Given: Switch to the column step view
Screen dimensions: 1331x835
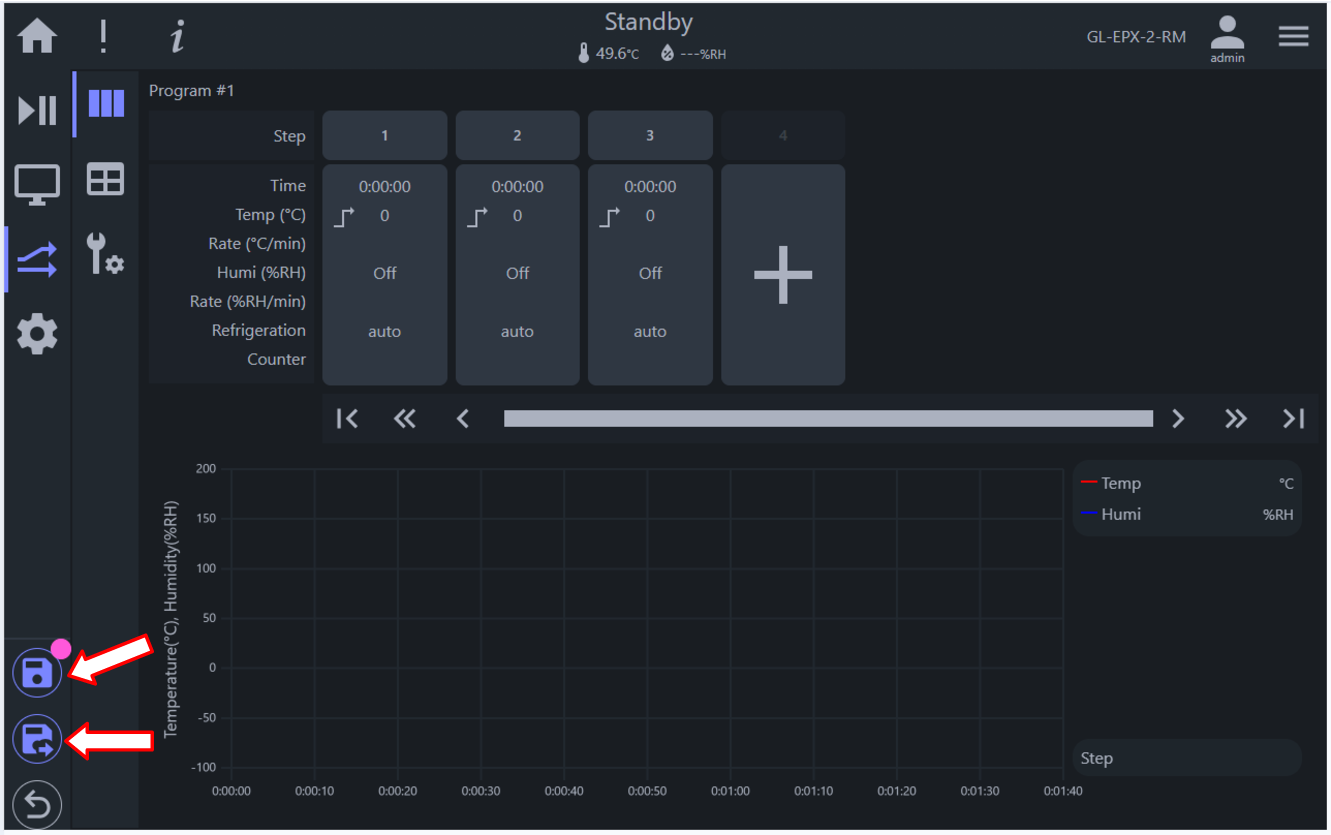Looking at the screenshot, I should pos(106,103).
